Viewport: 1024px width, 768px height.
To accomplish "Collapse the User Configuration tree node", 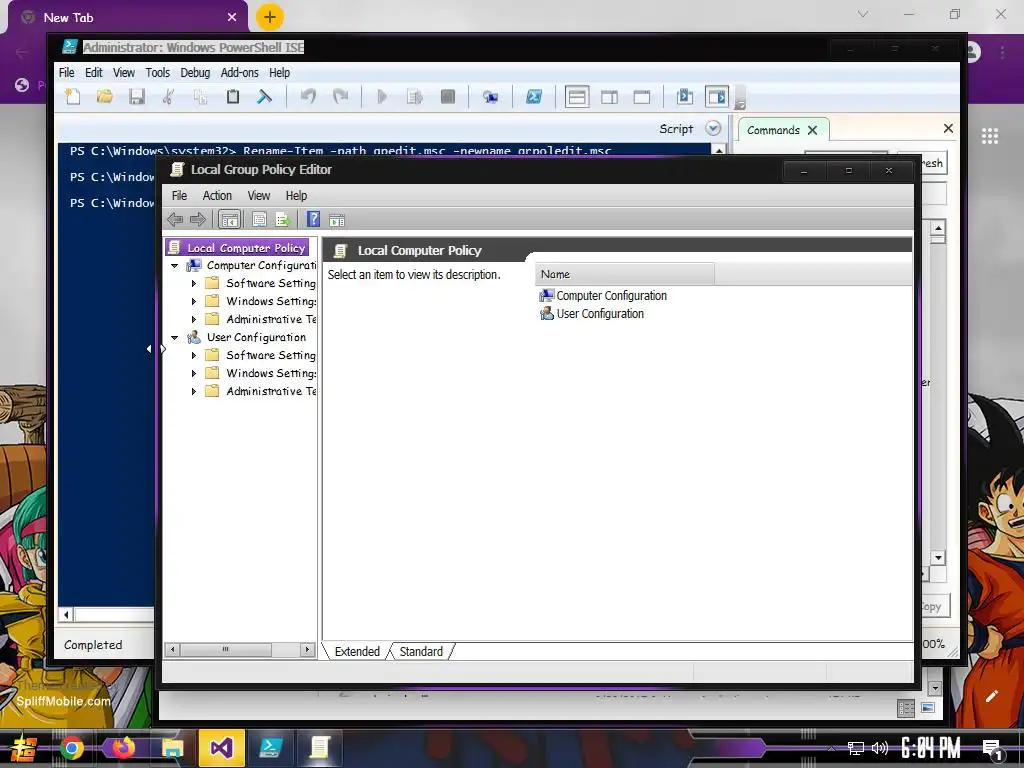I will coord(174,338).
